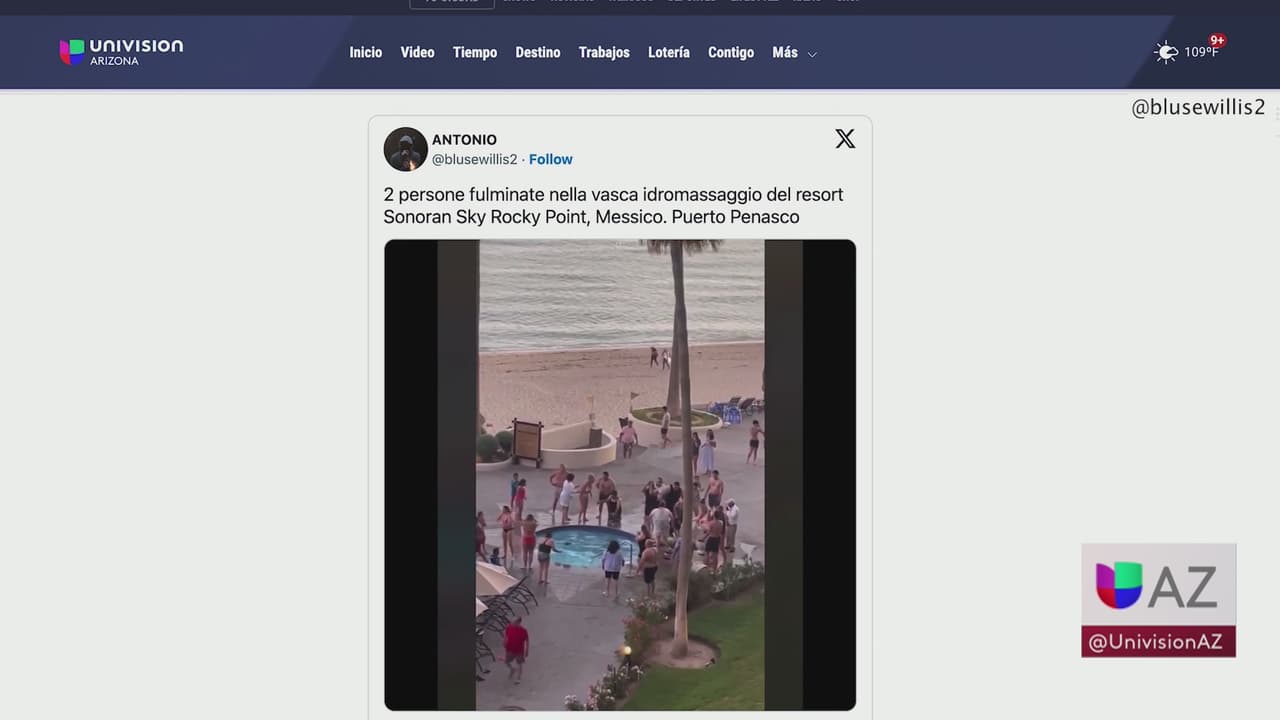Expand the Más menu chevron
The height and width of the screenshot is (720, 1280).
tap(812, 54)
